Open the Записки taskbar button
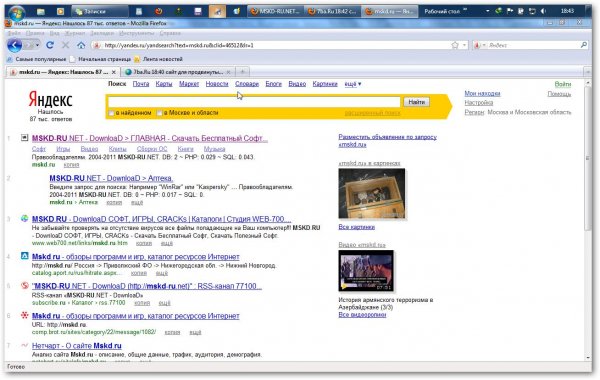This screenshot has width=600, height=380. point(99,11)
